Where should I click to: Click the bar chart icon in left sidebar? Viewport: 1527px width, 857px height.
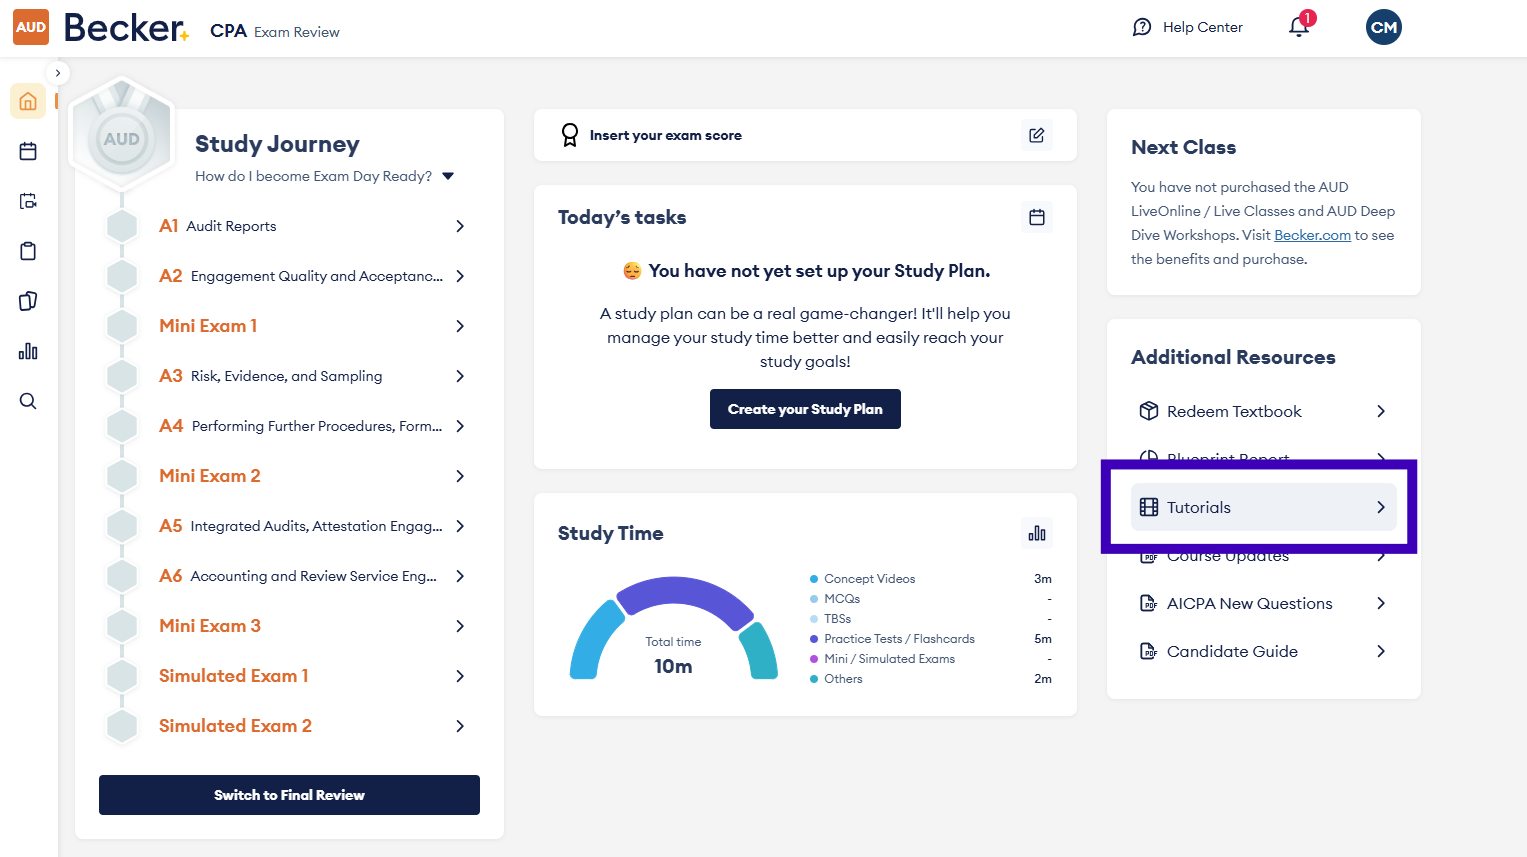(28, 351)
